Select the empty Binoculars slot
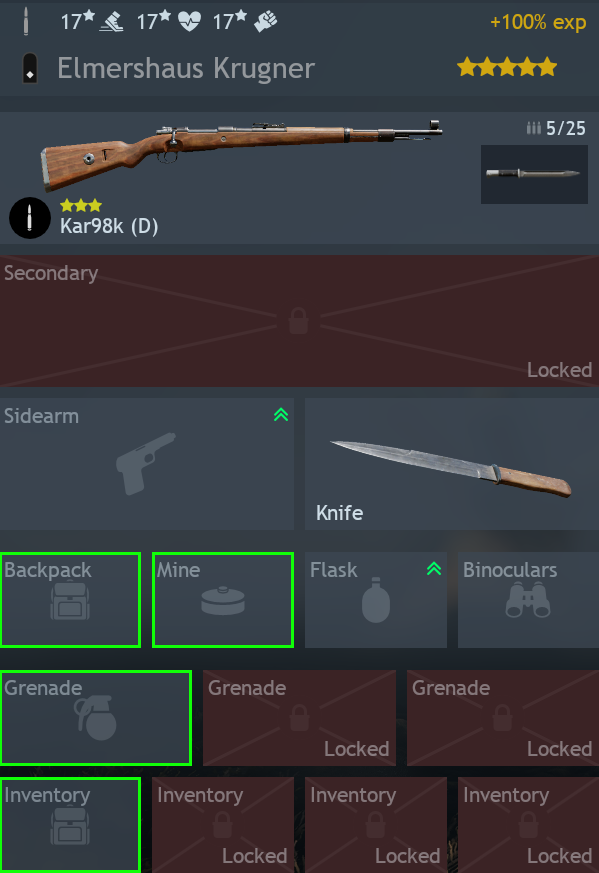 click(x=528, y=600)
